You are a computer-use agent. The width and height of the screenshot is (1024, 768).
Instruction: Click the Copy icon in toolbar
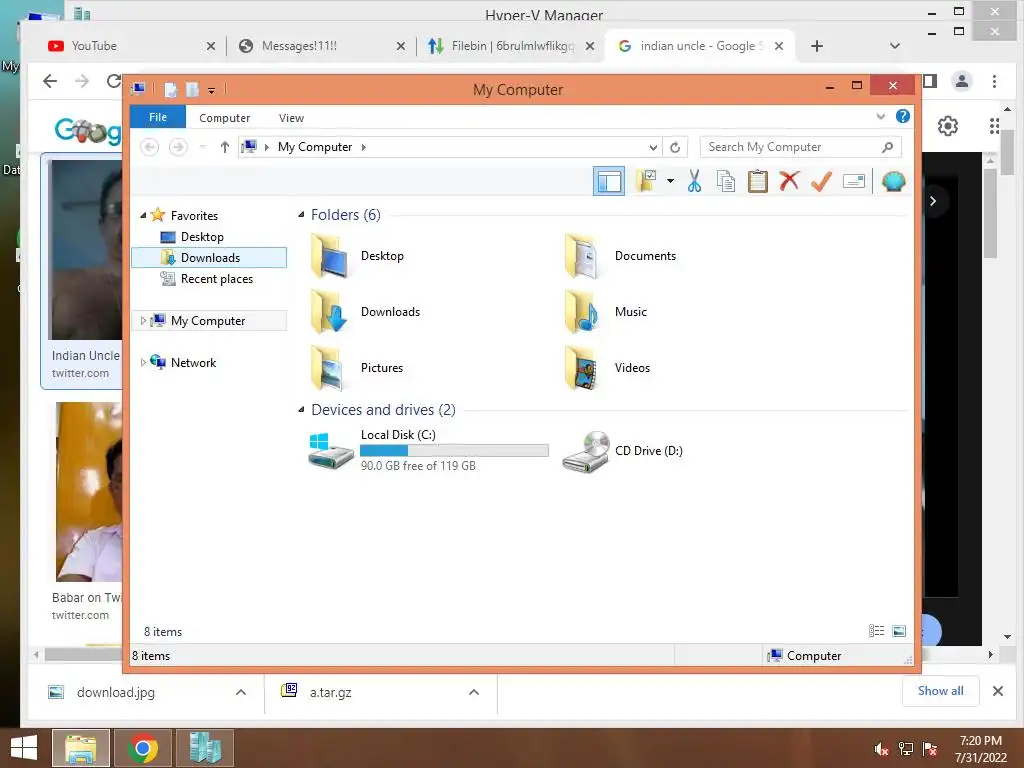tap(726, 181)
